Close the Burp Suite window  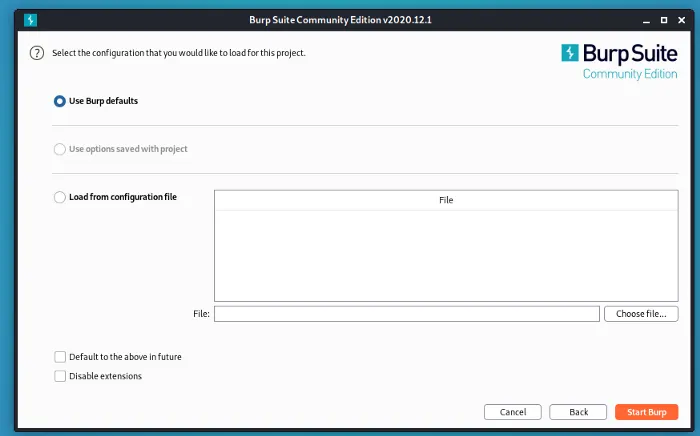coord(682,20)
